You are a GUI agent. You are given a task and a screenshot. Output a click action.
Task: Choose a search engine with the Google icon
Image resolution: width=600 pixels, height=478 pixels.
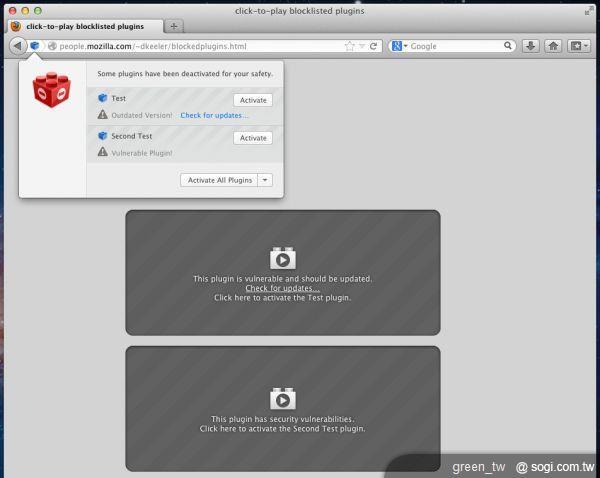[397, 46]
